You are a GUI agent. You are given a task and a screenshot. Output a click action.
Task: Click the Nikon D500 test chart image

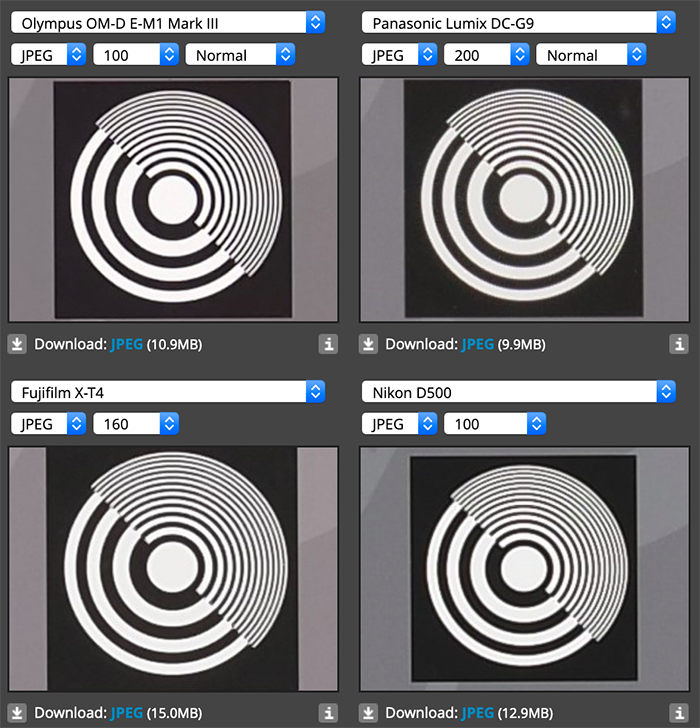tap(525, 569)
